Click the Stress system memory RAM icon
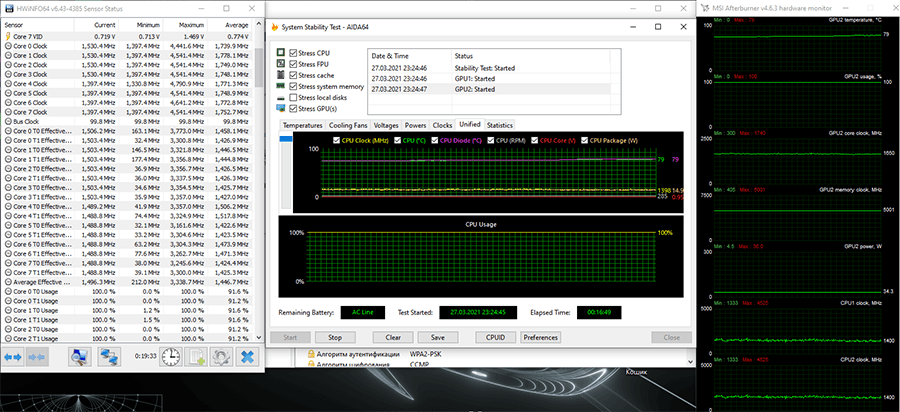 [281, 86]
